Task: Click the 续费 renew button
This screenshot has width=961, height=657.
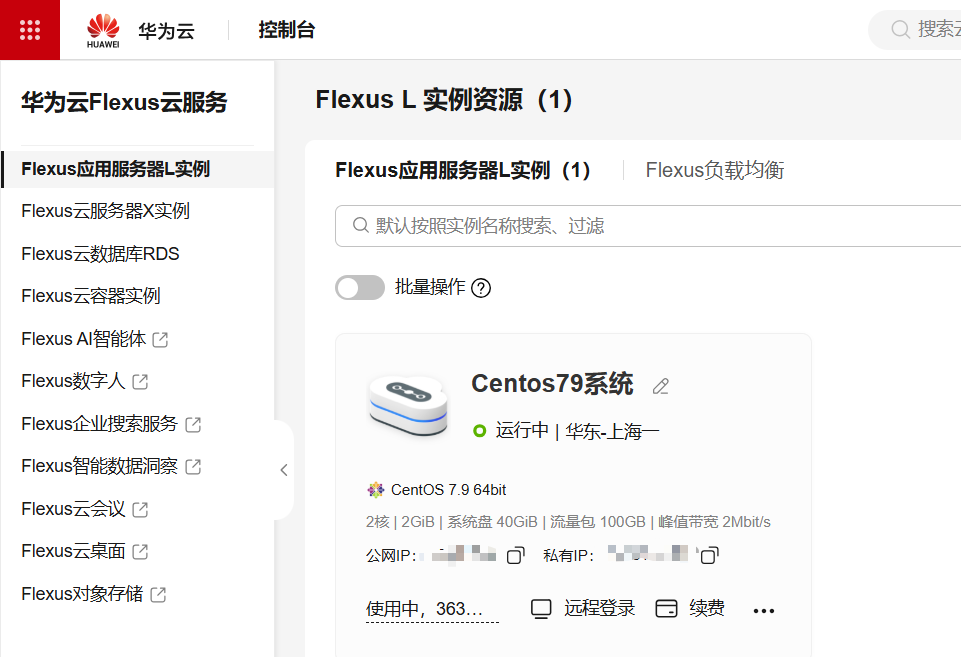Action: 690,609
